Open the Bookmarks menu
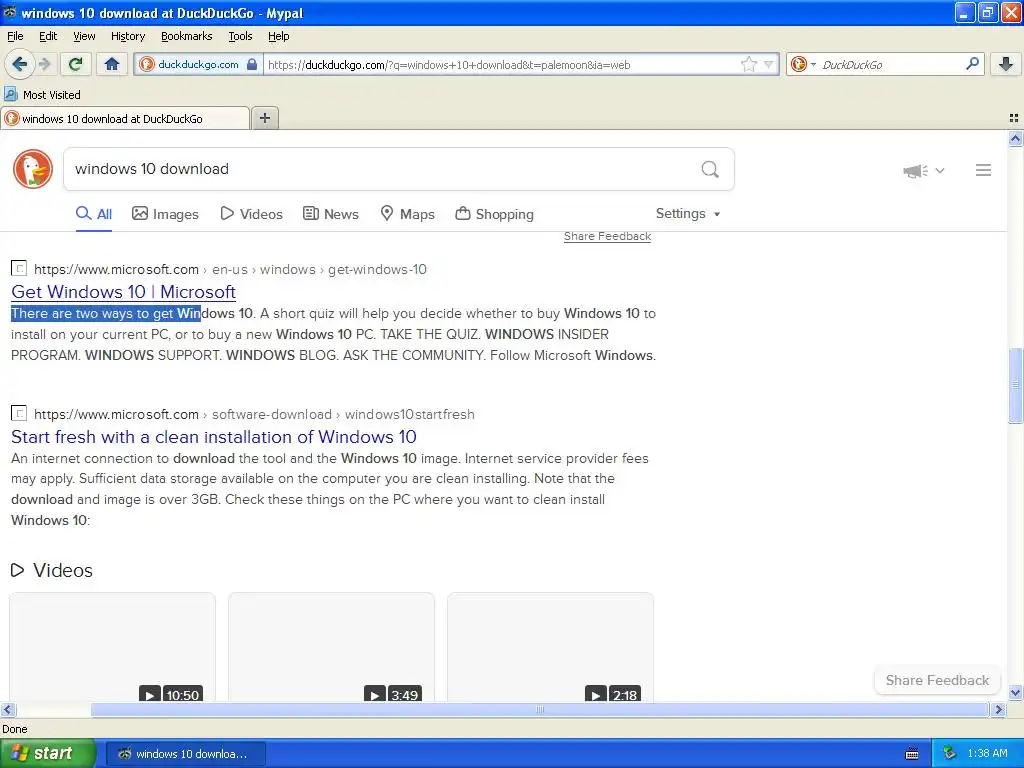This screenshot has height=768, width=1024. [x=186, y=36]
